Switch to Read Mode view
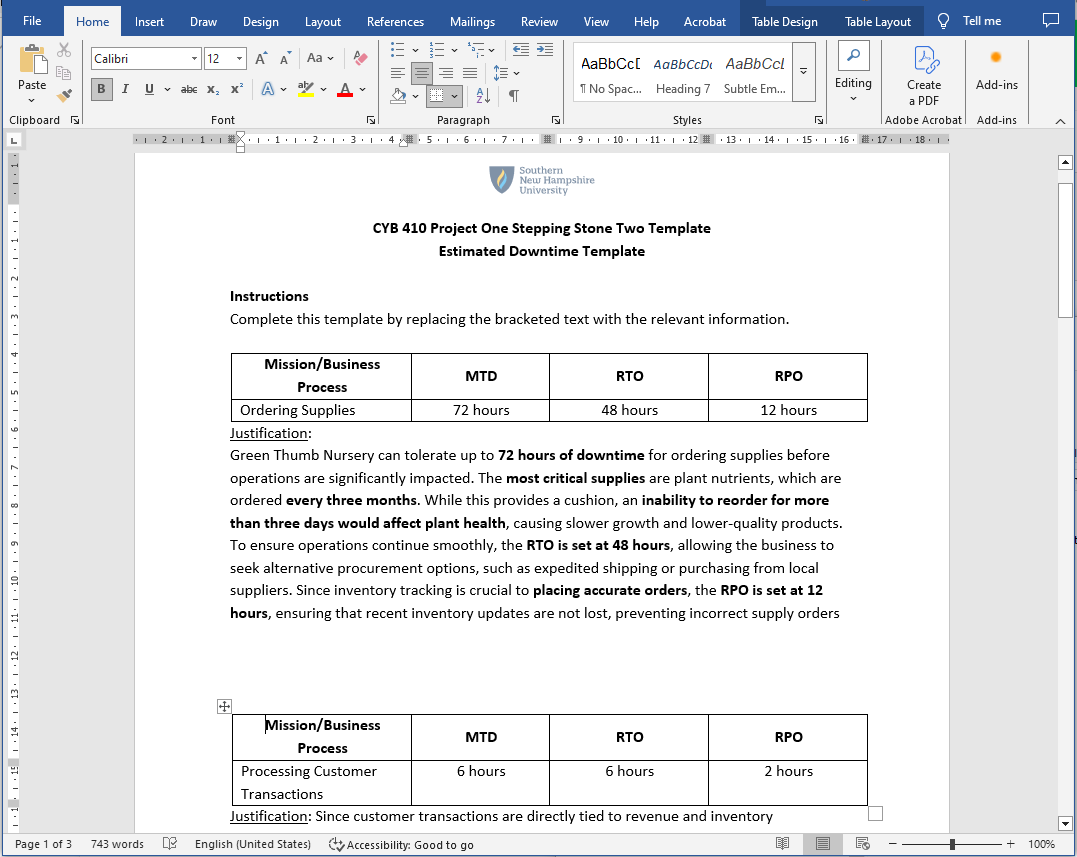Screen dimensions: 1077x857 point(782,843)
